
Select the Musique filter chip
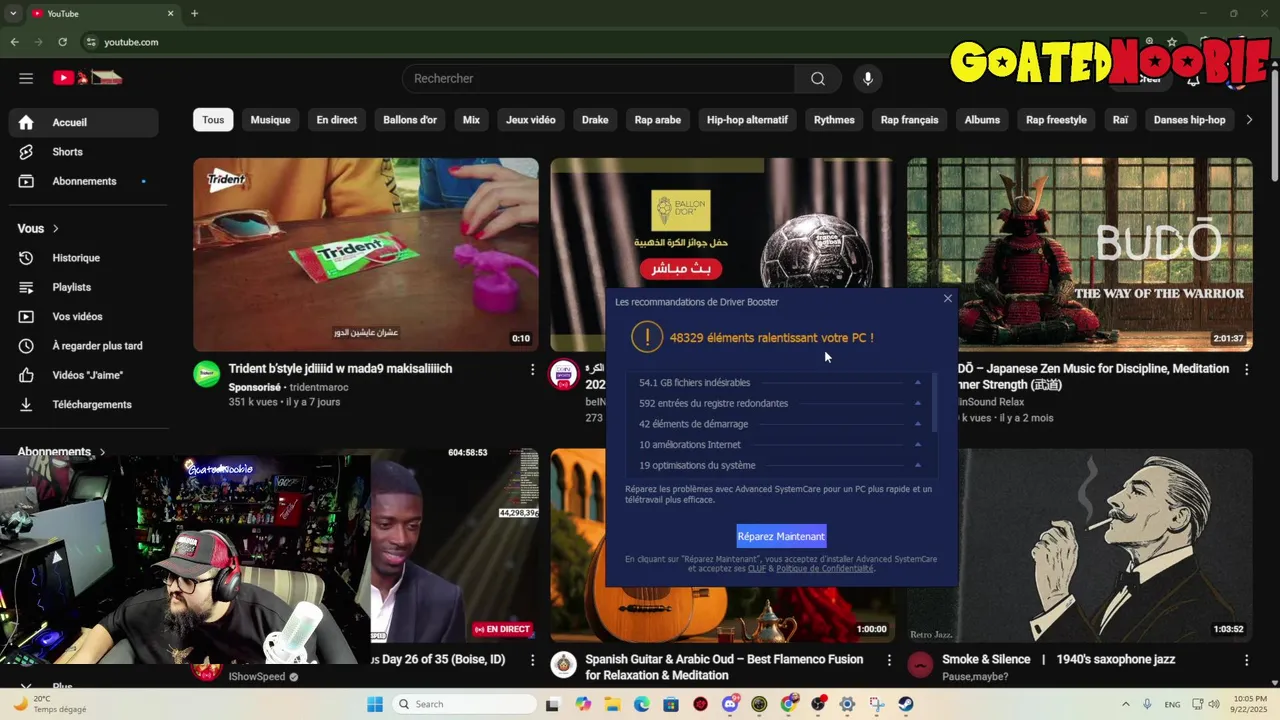(x=270, y=120)
